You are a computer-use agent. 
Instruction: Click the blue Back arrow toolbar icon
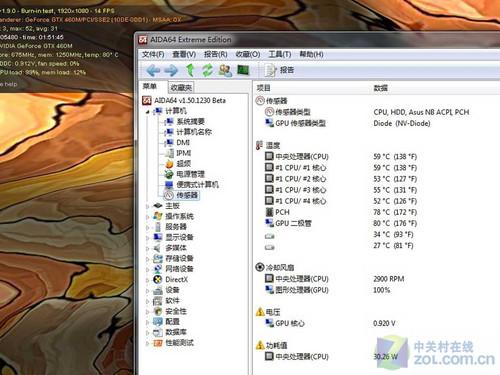coord(153,70)
